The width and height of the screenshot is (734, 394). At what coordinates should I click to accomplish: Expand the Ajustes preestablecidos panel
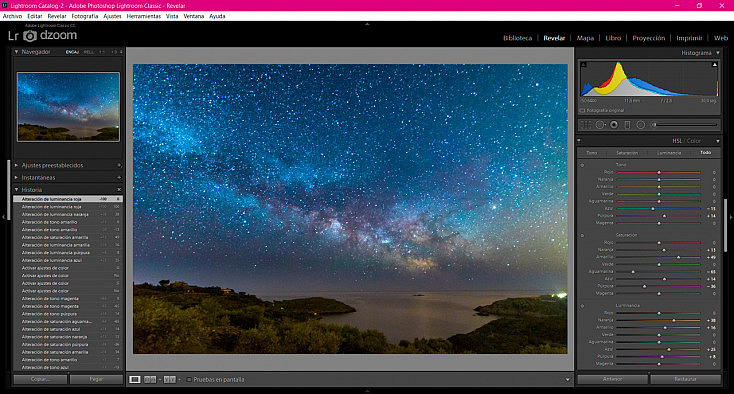coord(16,165)
